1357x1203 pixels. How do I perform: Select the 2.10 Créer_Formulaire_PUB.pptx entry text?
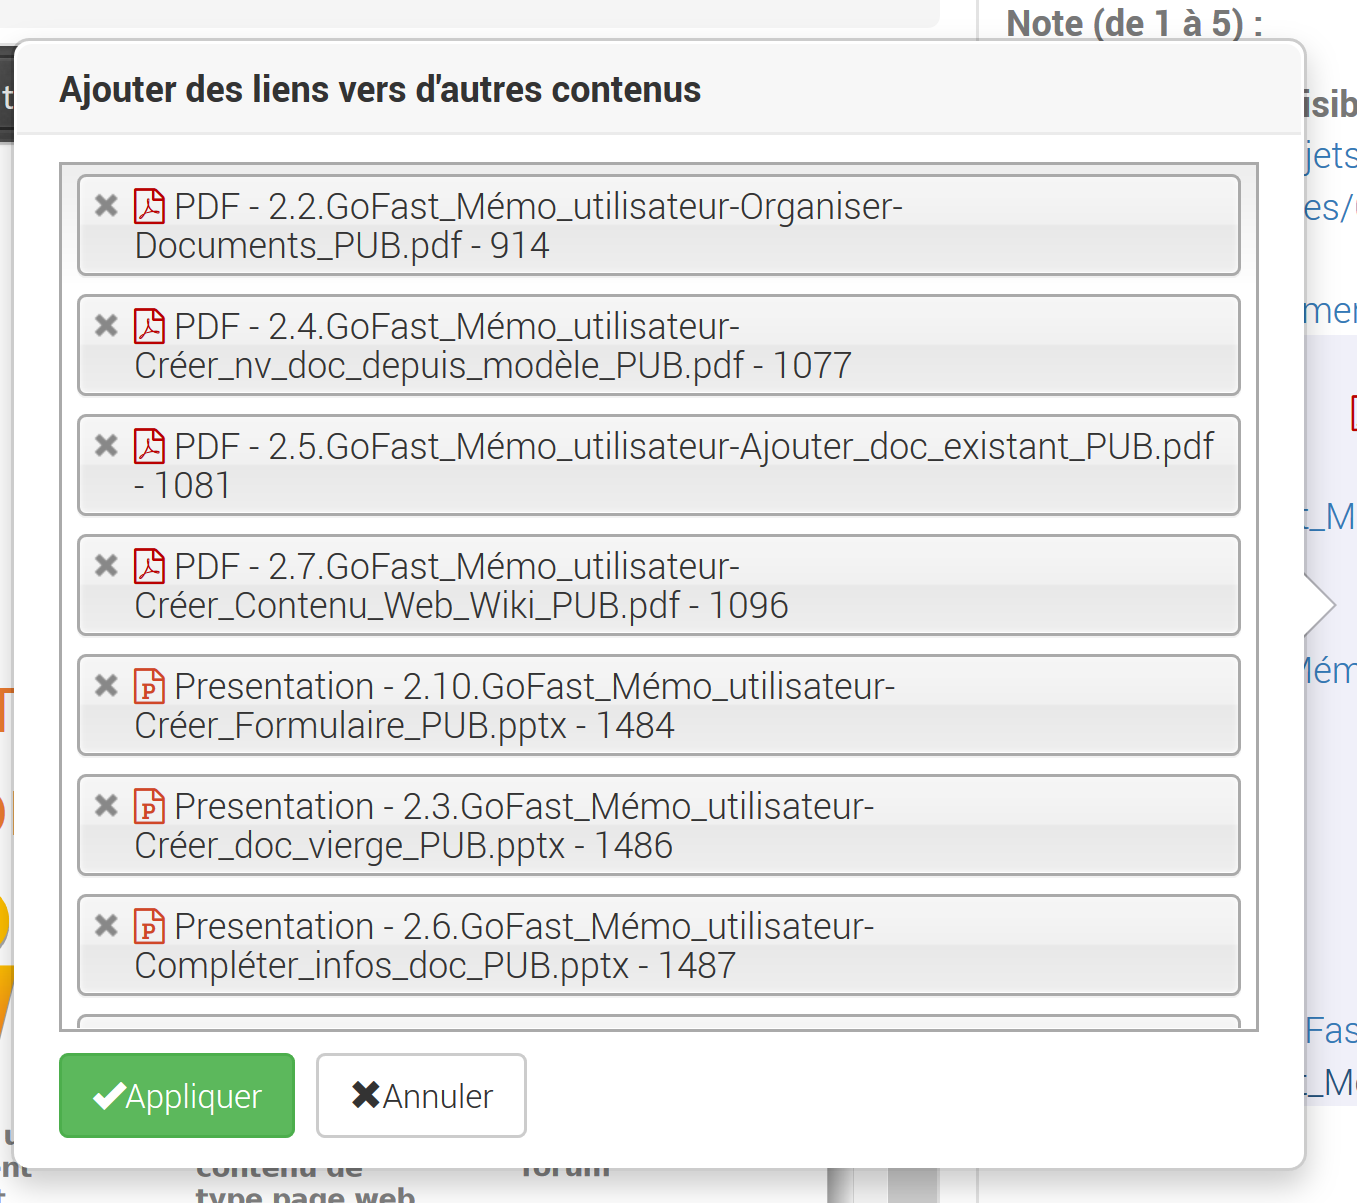tap(534, 687)
